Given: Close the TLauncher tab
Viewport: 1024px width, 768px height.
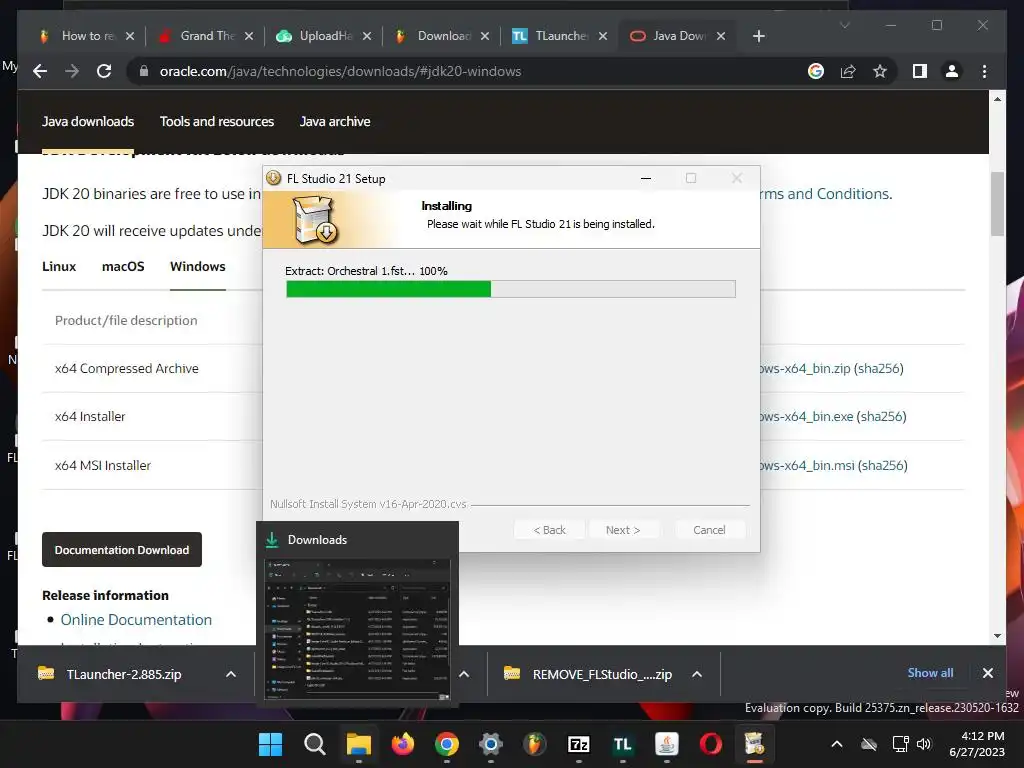Looking at the screenshot, I should (x=603, y=36).
